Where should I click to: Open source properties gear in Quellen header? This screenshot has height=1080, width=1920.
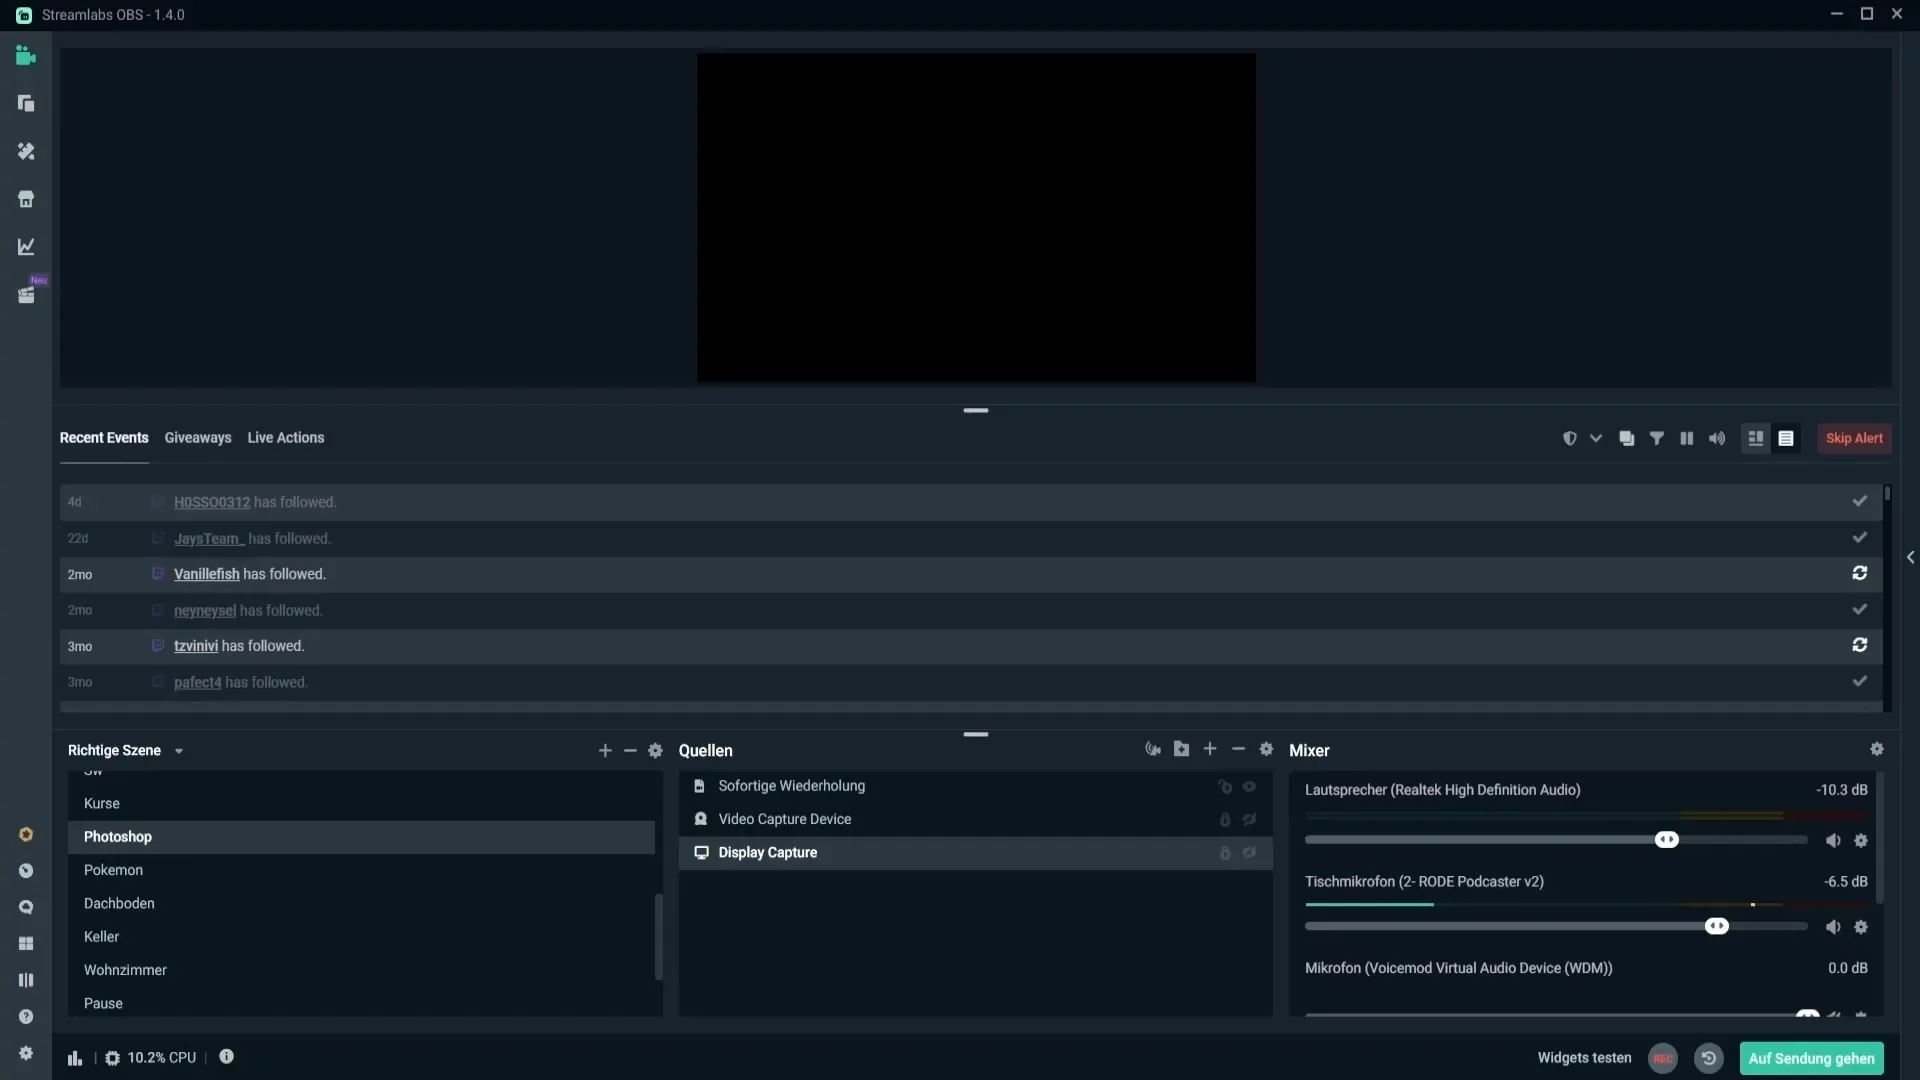tap(1267, 749)
